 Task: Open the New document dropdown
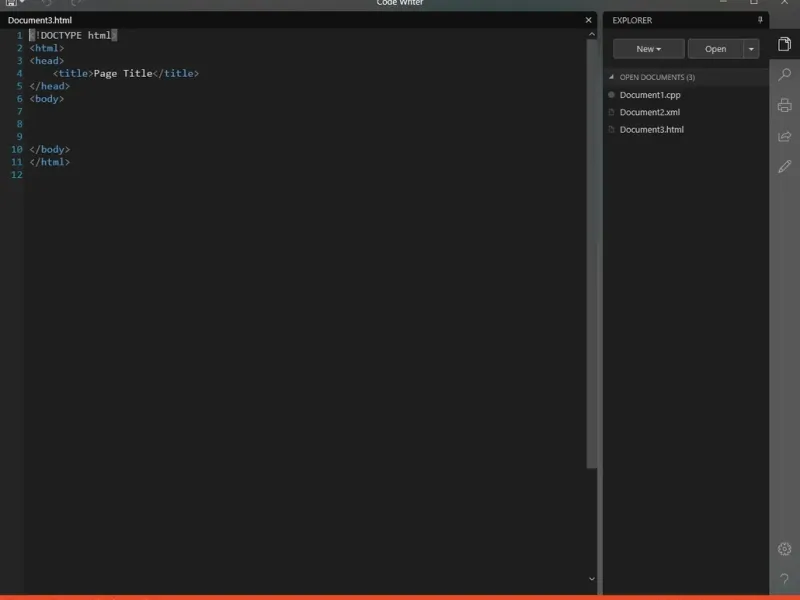(648, 49)
